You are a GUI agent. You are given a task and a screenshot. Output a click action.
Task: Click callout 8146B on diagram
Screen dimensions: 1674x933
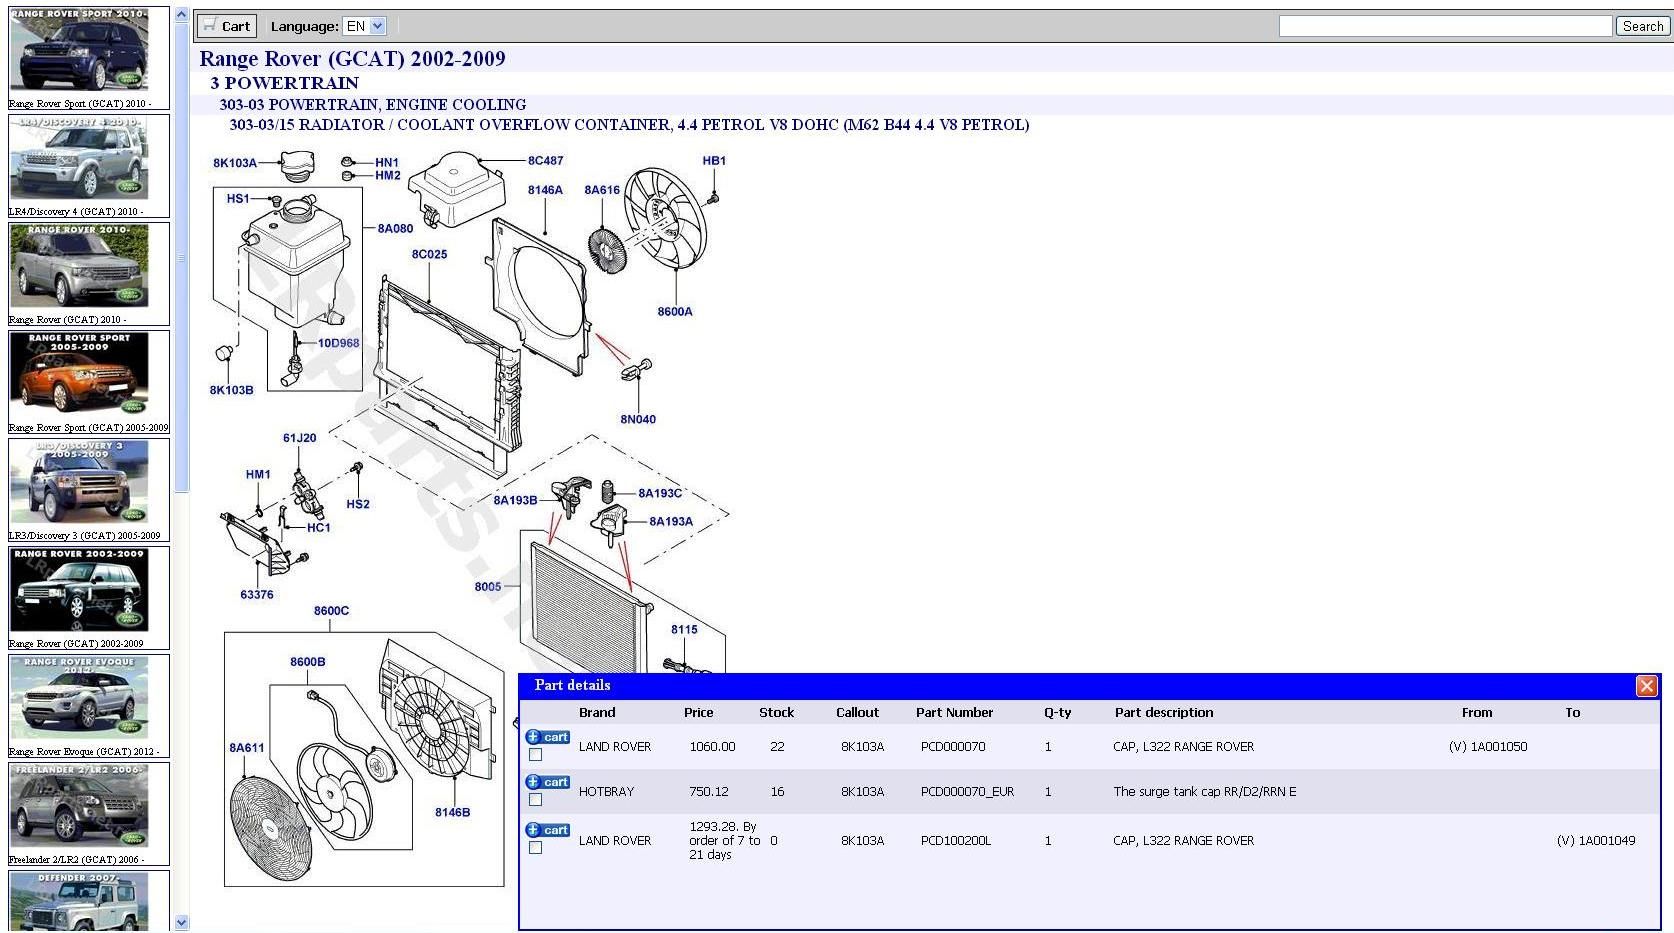(452, 812)
